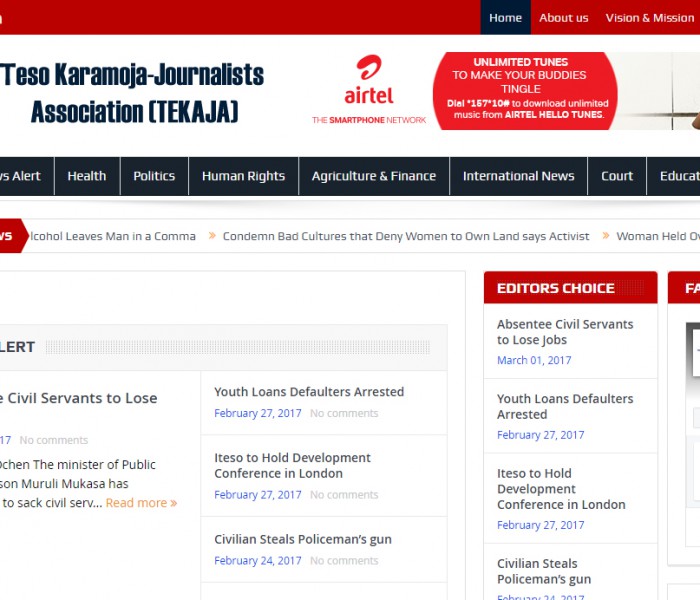Click March 01, 2017 date in Editors Choice
Viewport: 700px width, 600px height.
pos(534,360)
